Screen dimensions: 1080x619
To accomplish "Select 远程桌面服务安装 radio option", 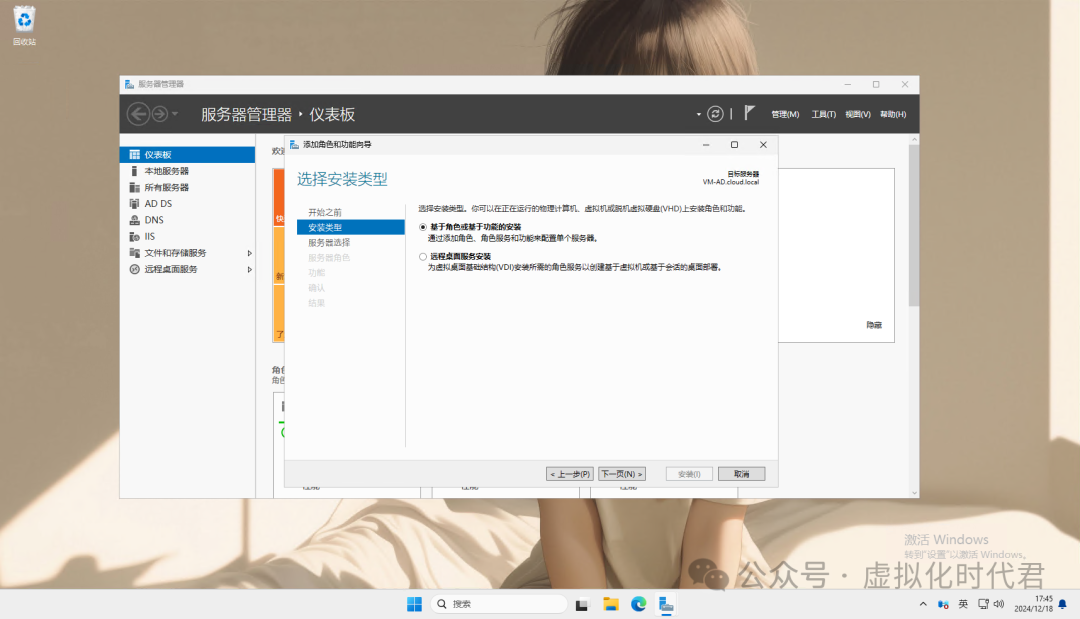I will (423, 257).
